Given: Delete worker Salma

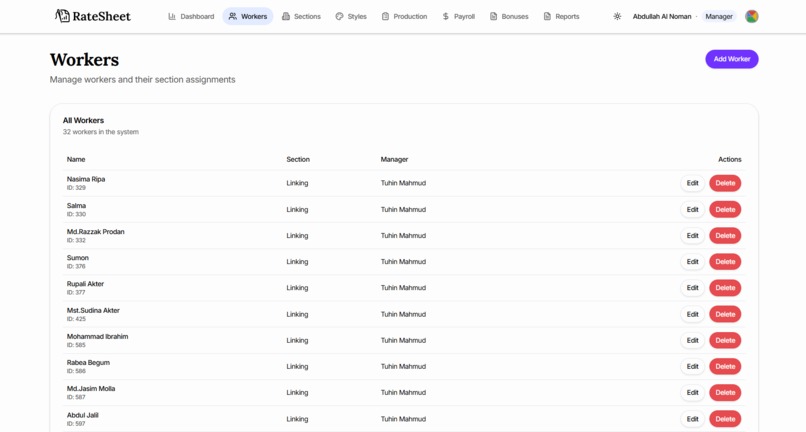Looking at the screenshot, I should (725, 209).
